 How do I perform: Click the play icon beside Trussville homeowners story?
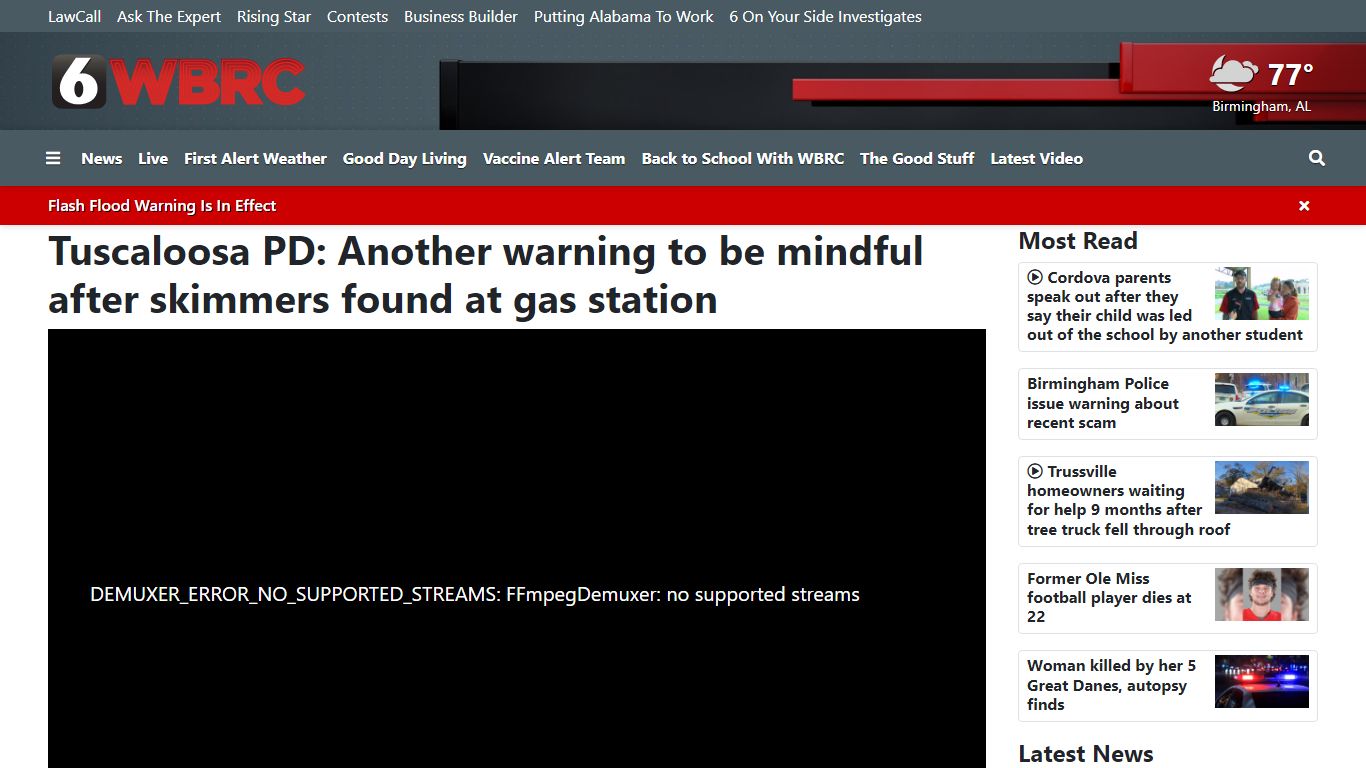(1035, 472)
